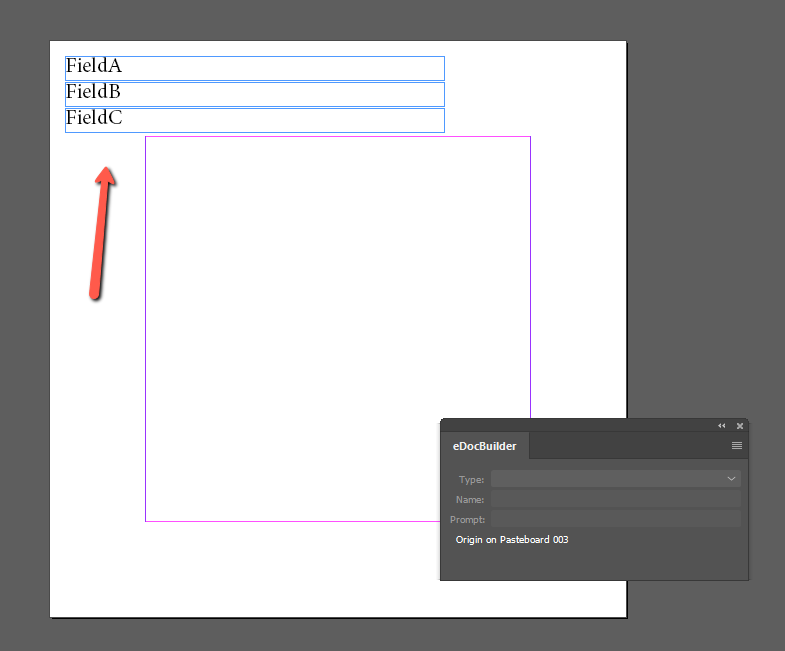Click the 'Type:' label
Screen dimensions: 785x651
tap(471, 480)
